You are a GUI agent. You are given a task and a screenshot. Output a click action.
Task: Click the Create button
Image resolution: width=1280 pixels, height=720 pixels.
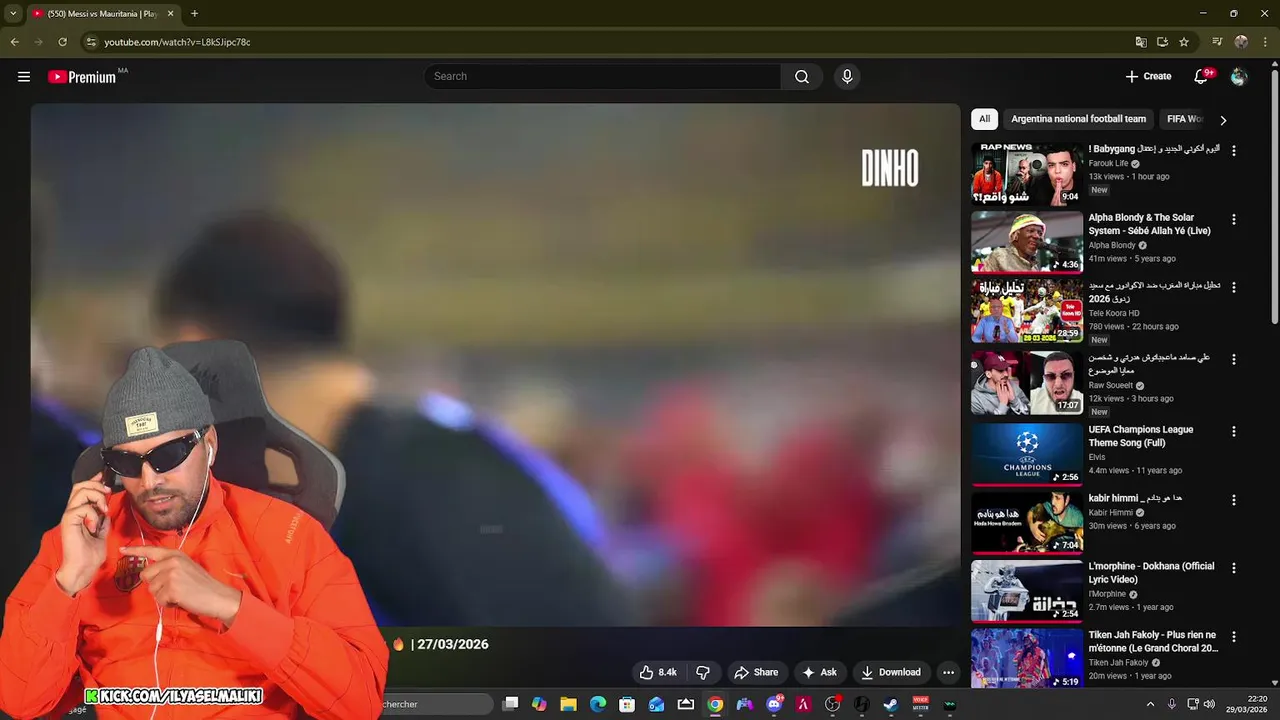click(x=1148, y=77)
